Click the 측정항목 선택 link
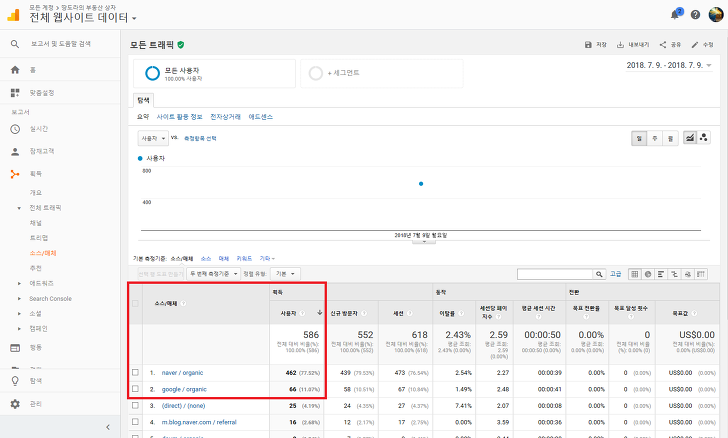This screenshot has width=728, height=438. [x=200, y=138]
